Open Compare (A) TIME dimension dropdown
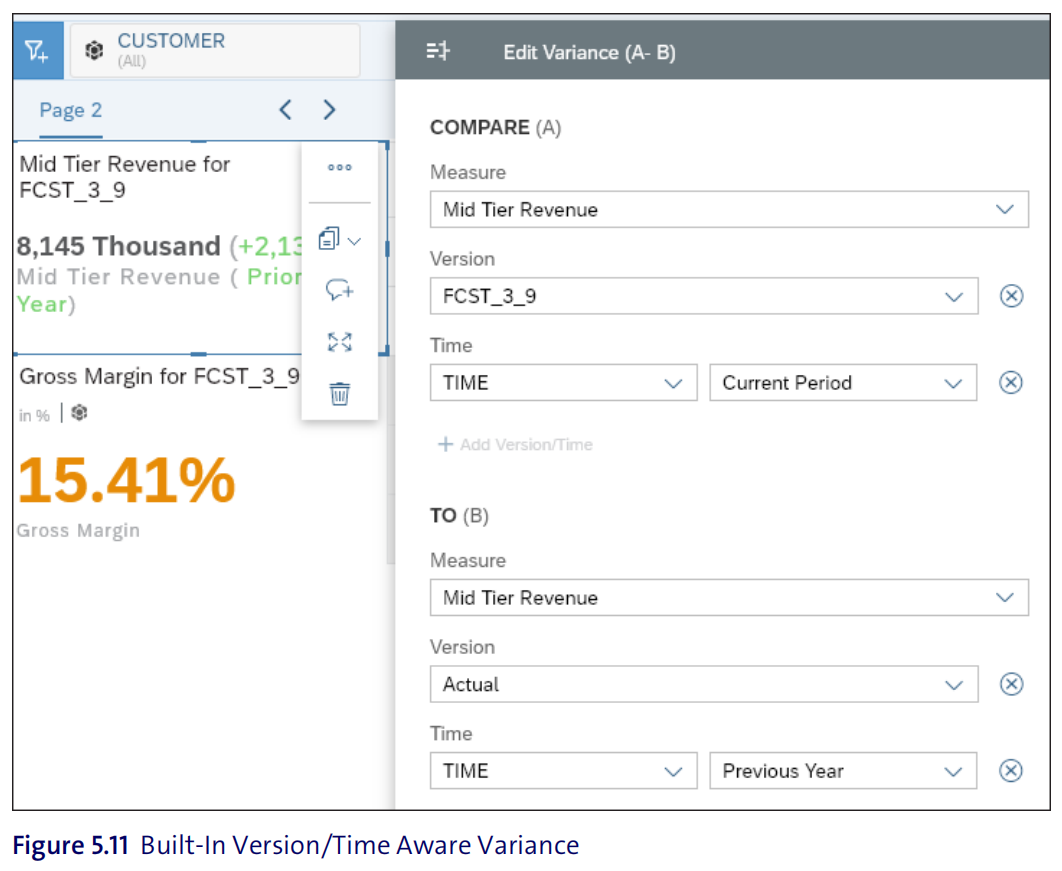Screen dimensions: 1062x871 tap(564, 383)
